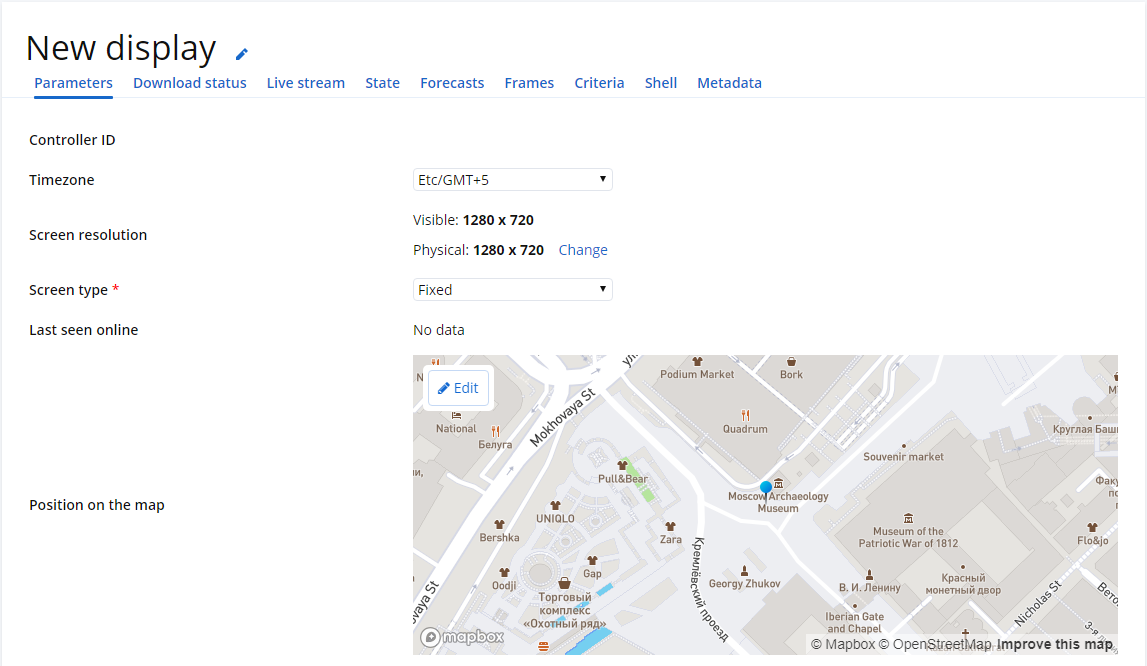Open the Forecasts tab
The image size is (1147, 666).
coord(452,83)
